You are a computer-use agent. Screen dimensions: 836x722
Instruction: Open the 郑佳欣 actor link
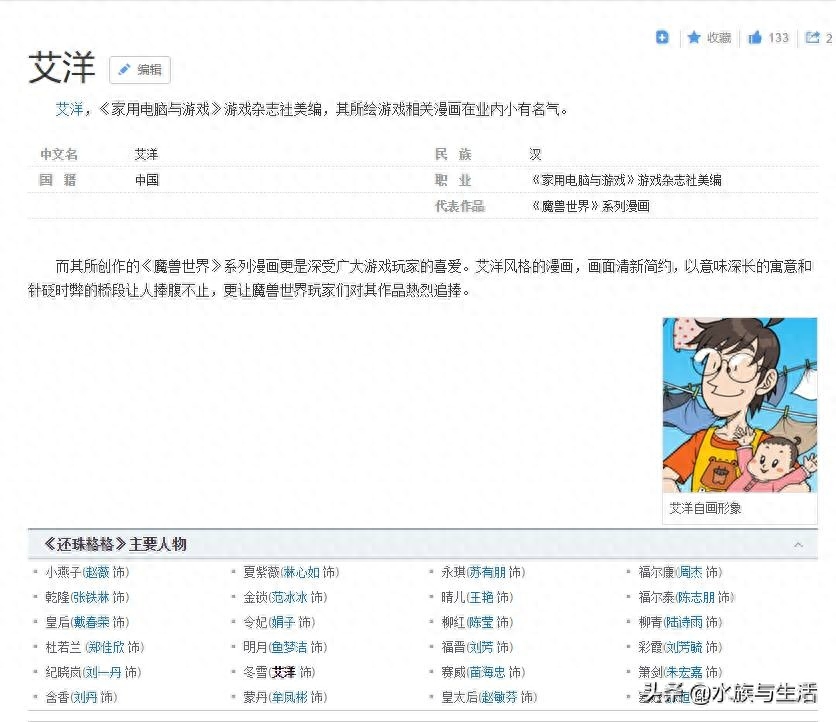107,647
